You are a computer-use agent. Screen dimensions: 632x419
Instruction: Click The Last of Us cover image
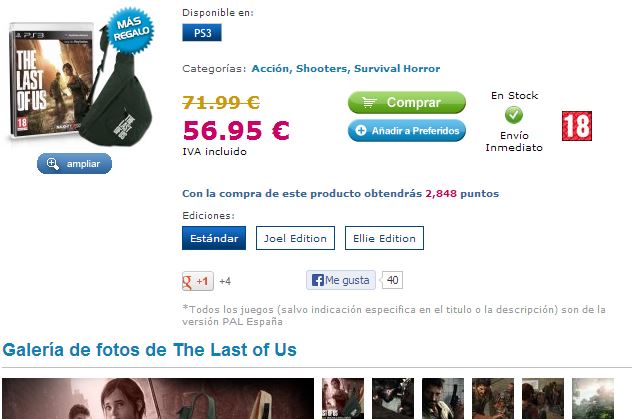pyautogui.click(x=52, y=81)
